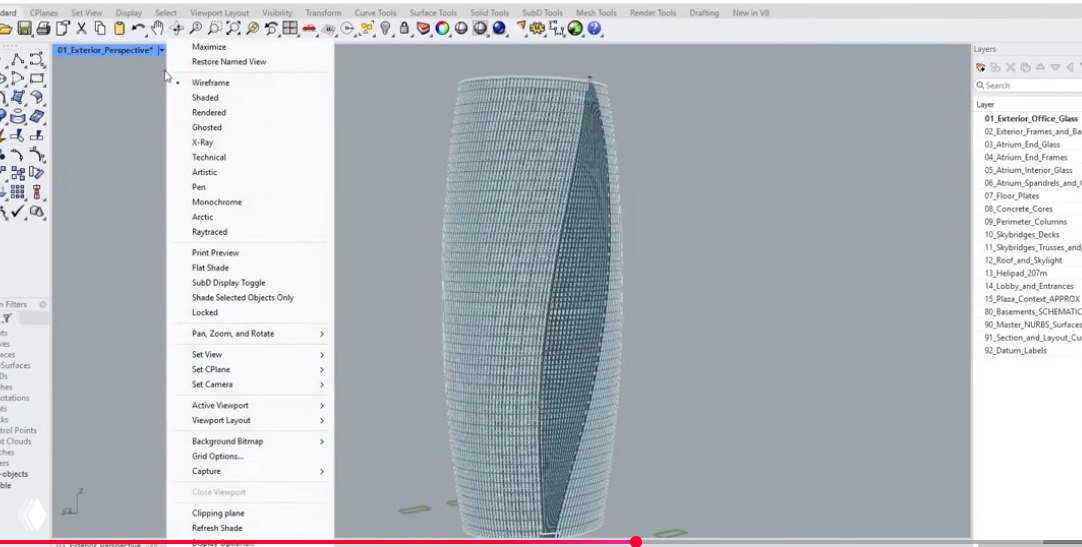This screenshot has width=1082, height=547.
Task: Click the Undo arrow icon
Action: pos(139,29)
